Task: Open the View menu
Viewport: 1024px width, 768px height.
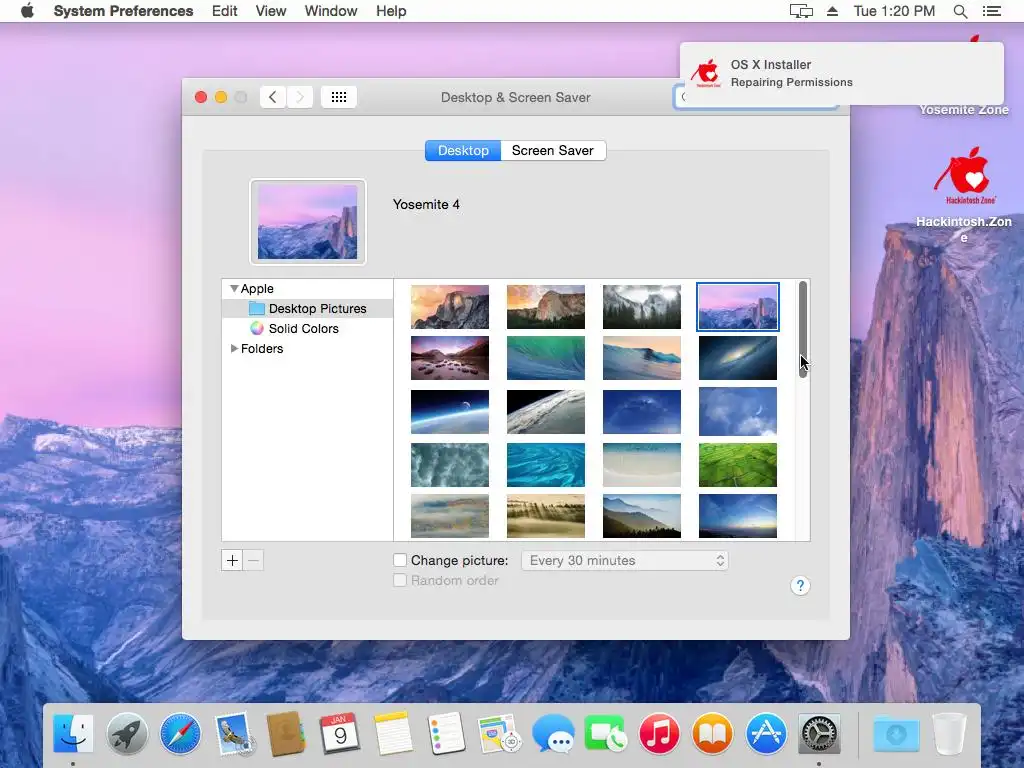Action: (x=271, y=11)
